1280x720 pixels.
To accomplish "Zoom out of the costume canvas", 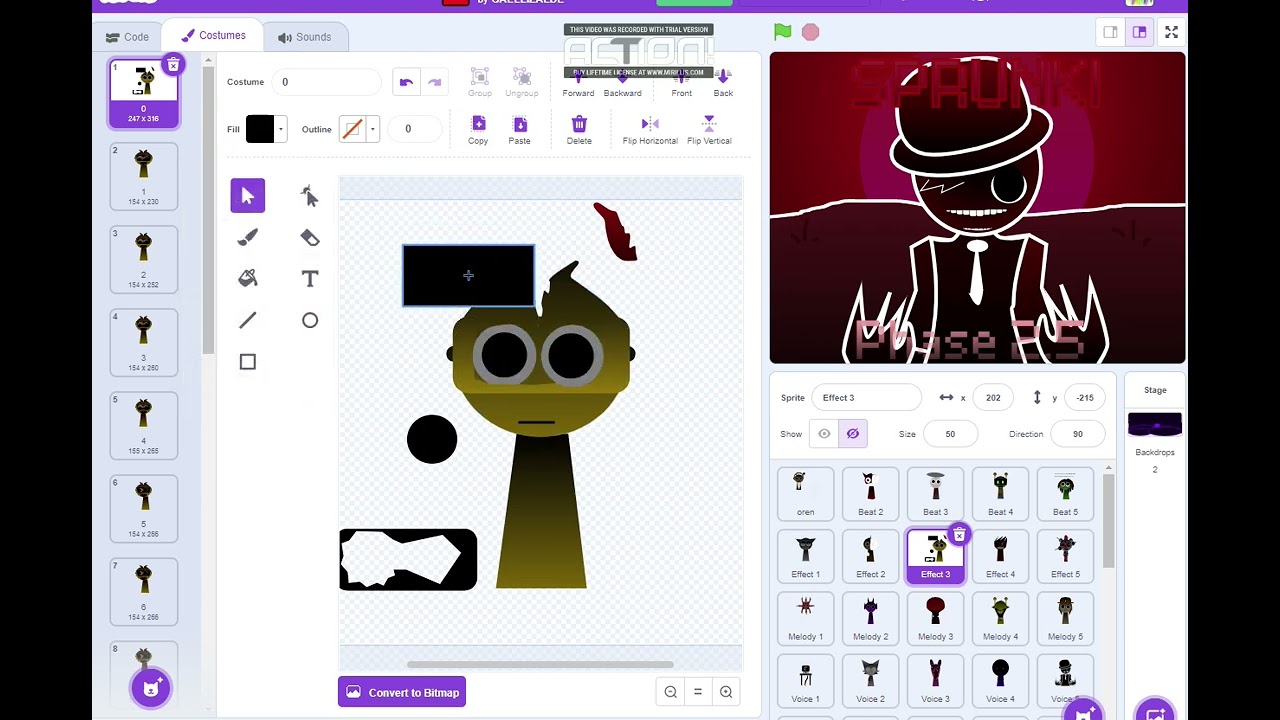I will (671, 692).
